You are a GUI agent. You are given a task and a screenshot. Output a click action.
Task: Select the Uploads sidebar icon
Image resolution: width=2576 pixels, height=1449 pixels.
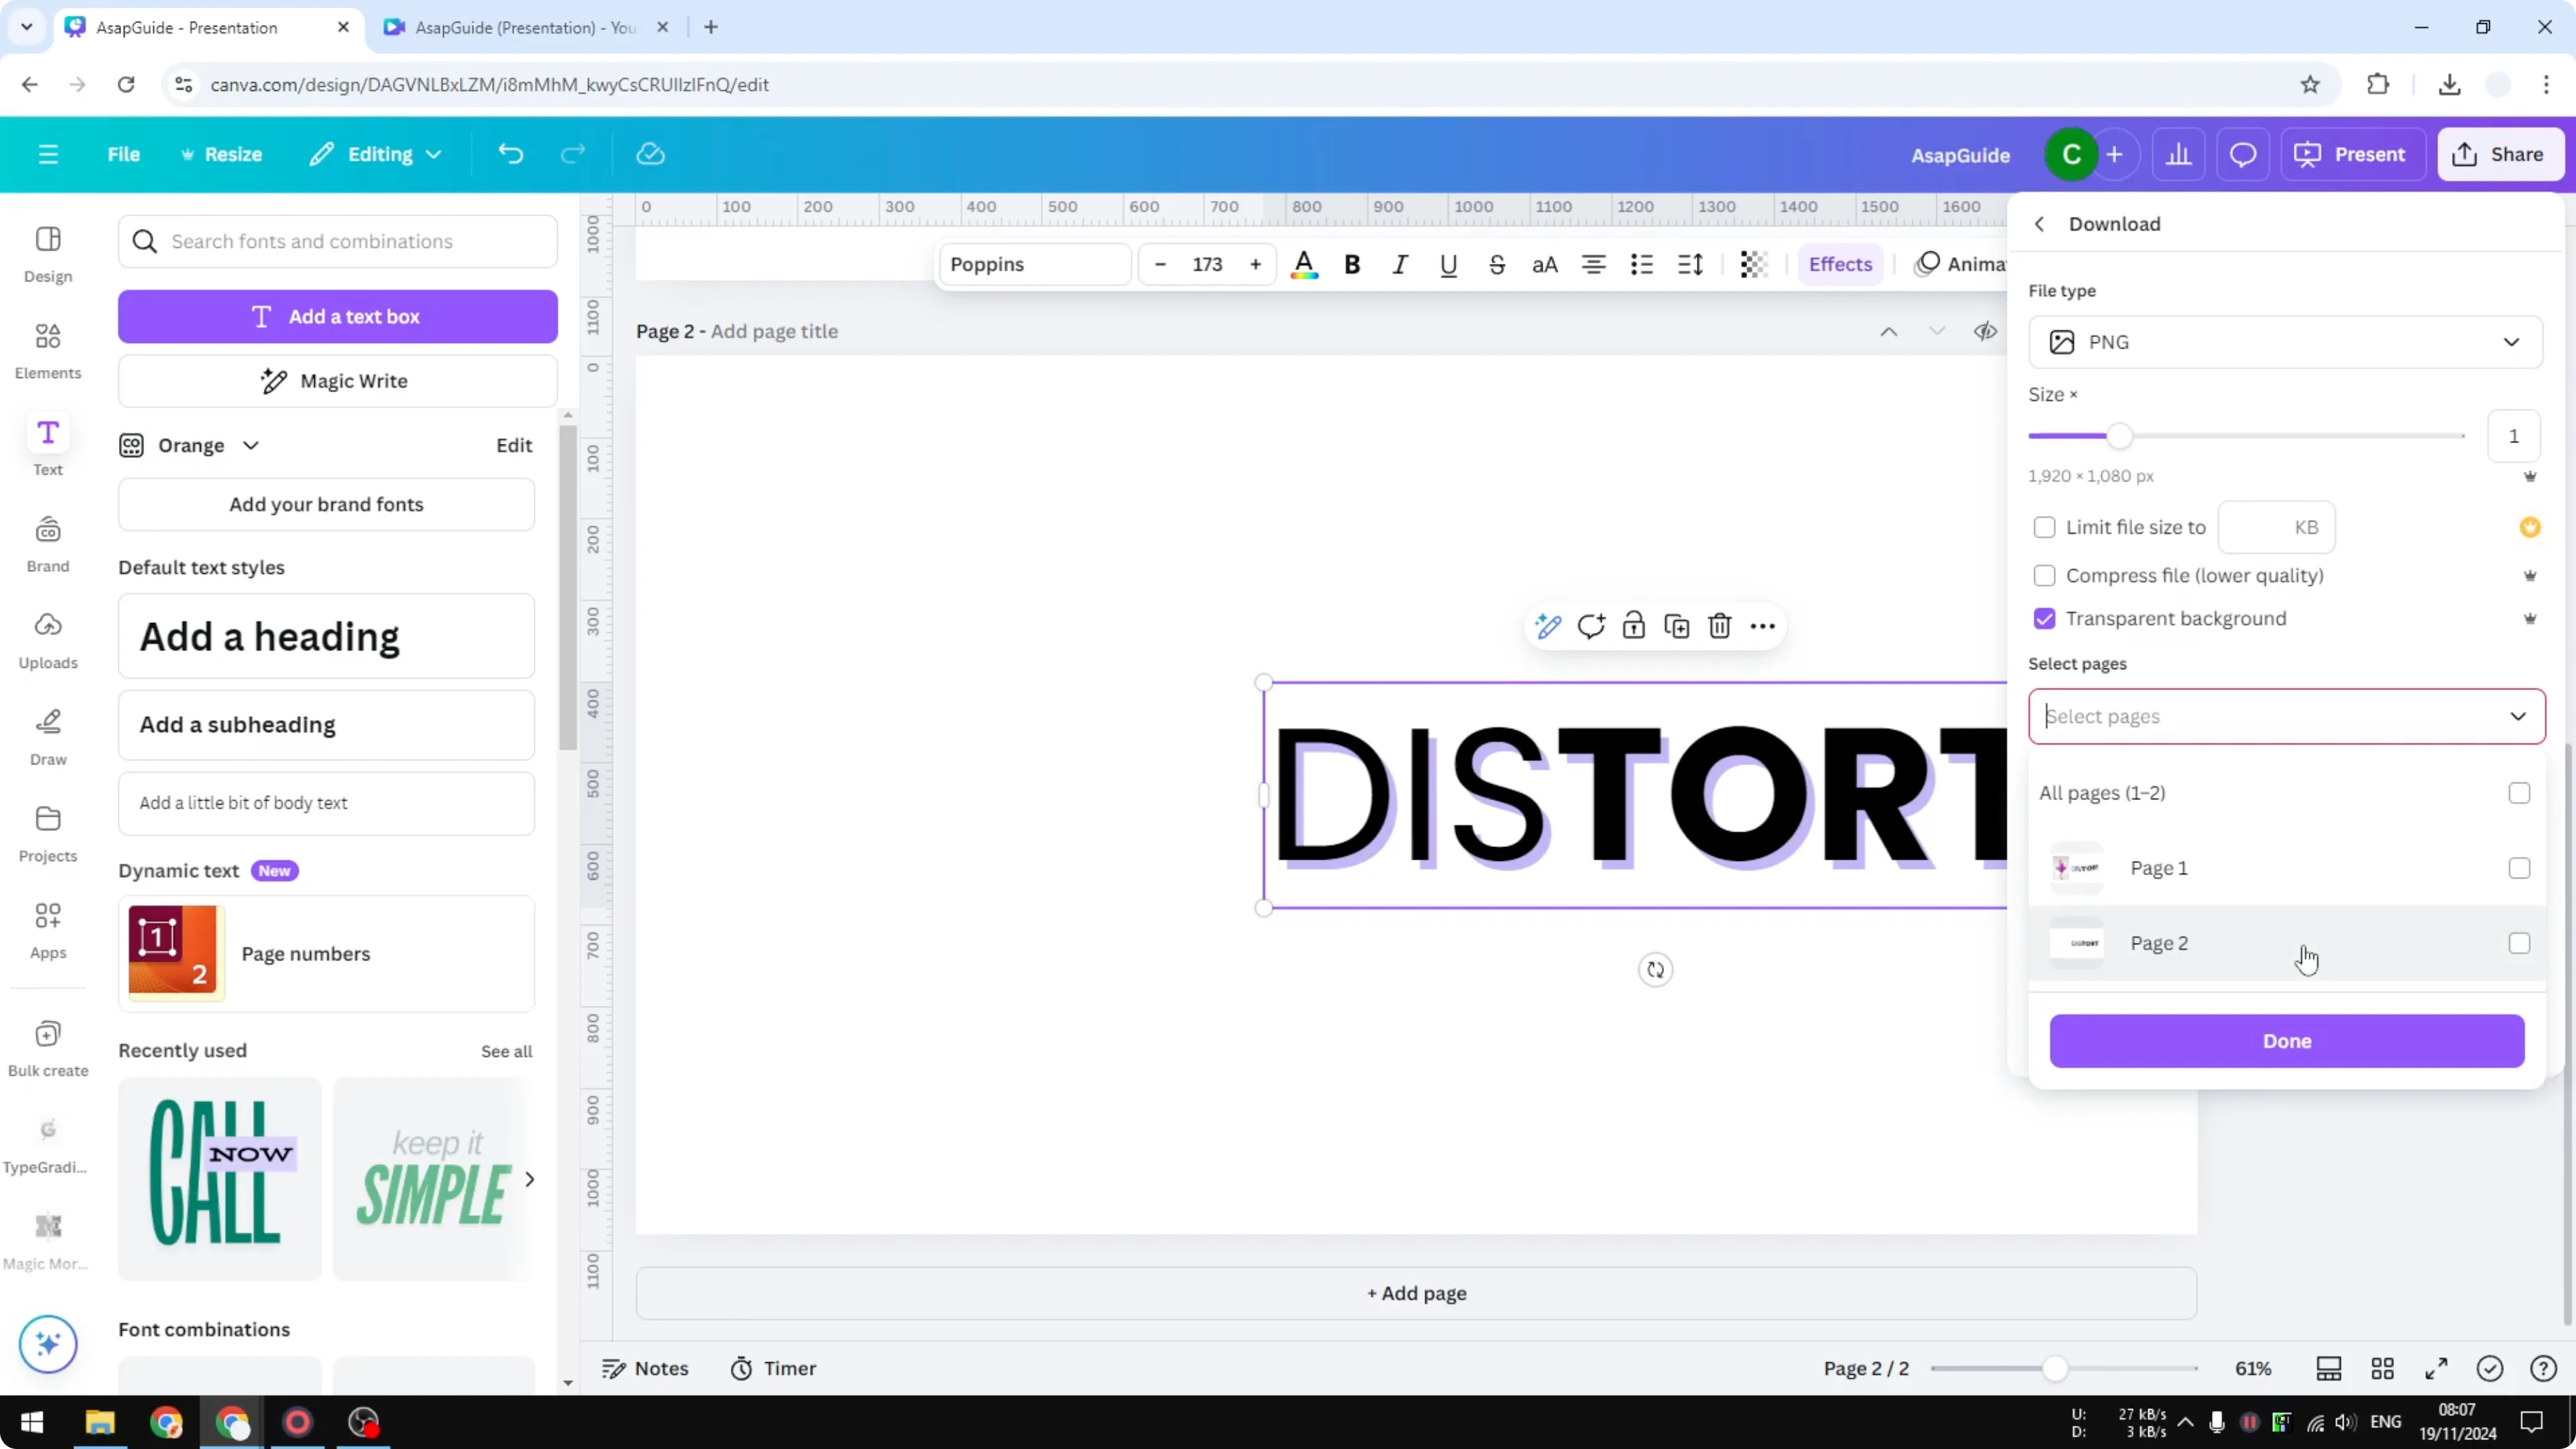(47, 637)
